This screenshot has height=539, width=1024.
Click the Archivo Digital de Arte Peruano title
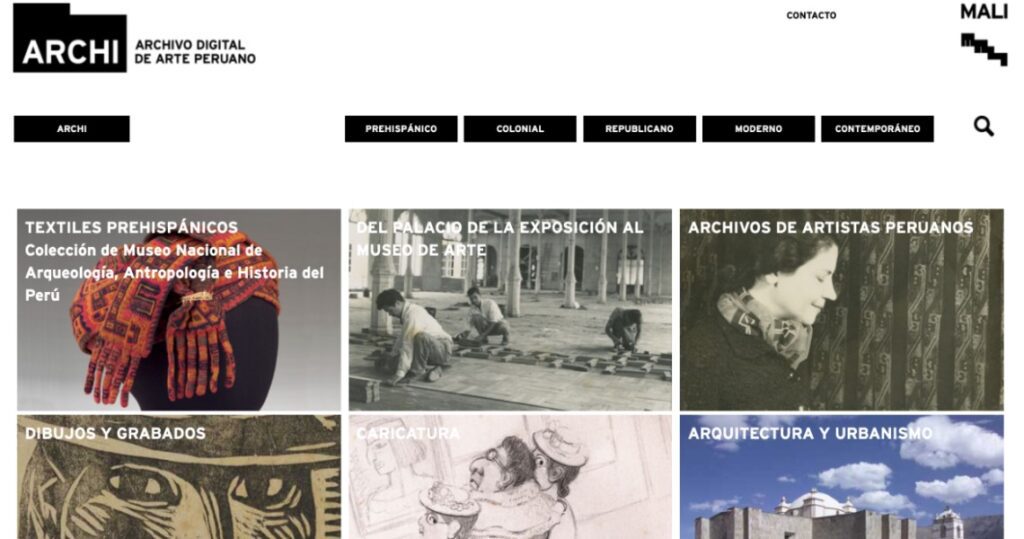click(x=195, y=52)
